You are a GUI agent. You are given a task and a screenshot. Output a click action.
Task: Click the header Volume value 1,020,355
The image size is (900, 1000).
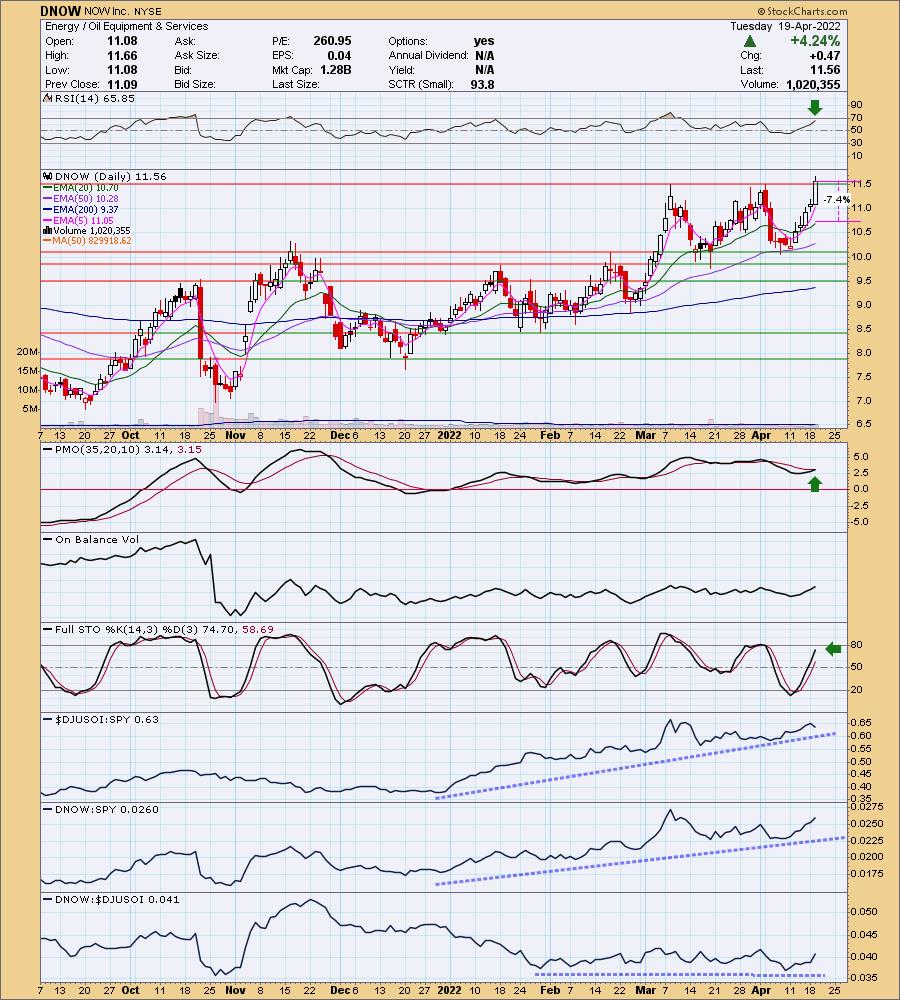(x=813, y=84)
